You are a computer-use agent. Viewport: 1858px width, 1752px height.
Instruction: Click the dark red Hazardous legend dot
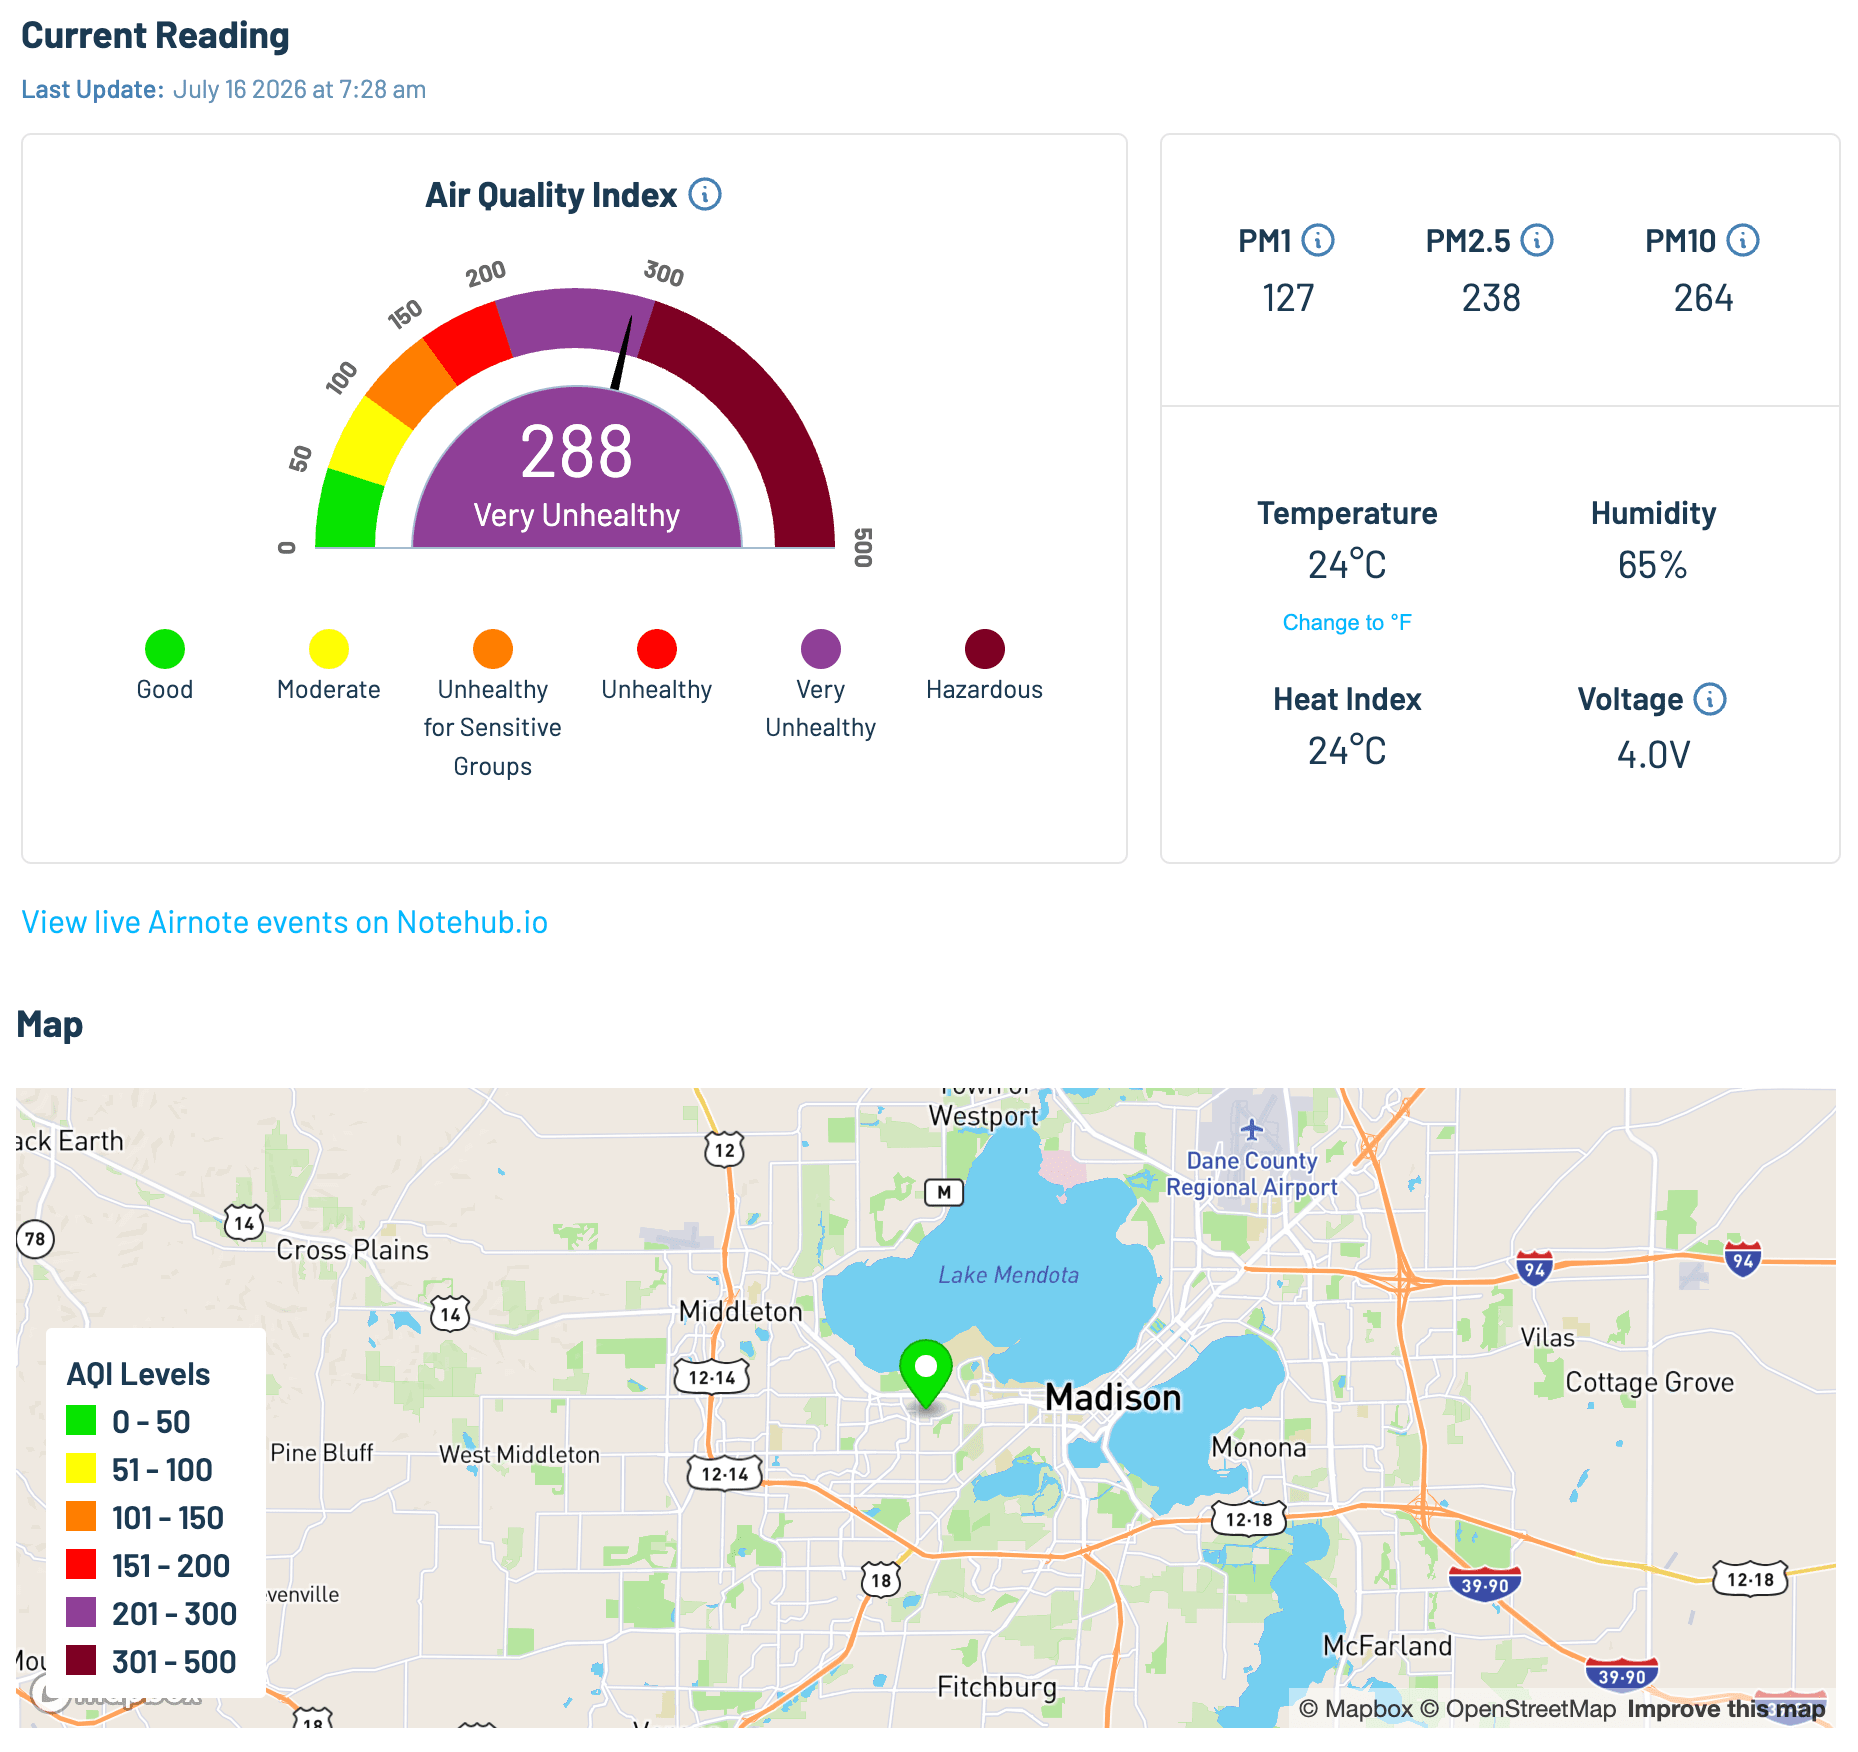pyautogui.click(x=985, y=649)
